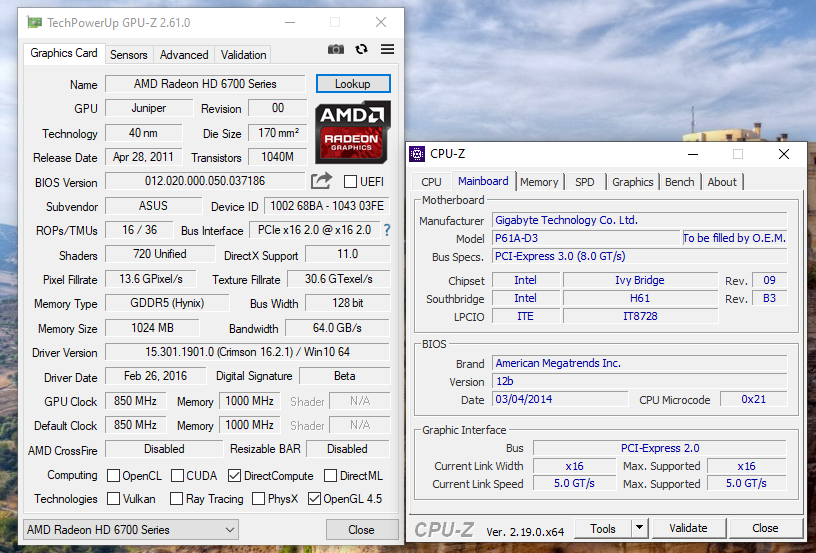Click the GPU Name field in GPU-Z
The image size is (816, 553).
click(205, 84)
